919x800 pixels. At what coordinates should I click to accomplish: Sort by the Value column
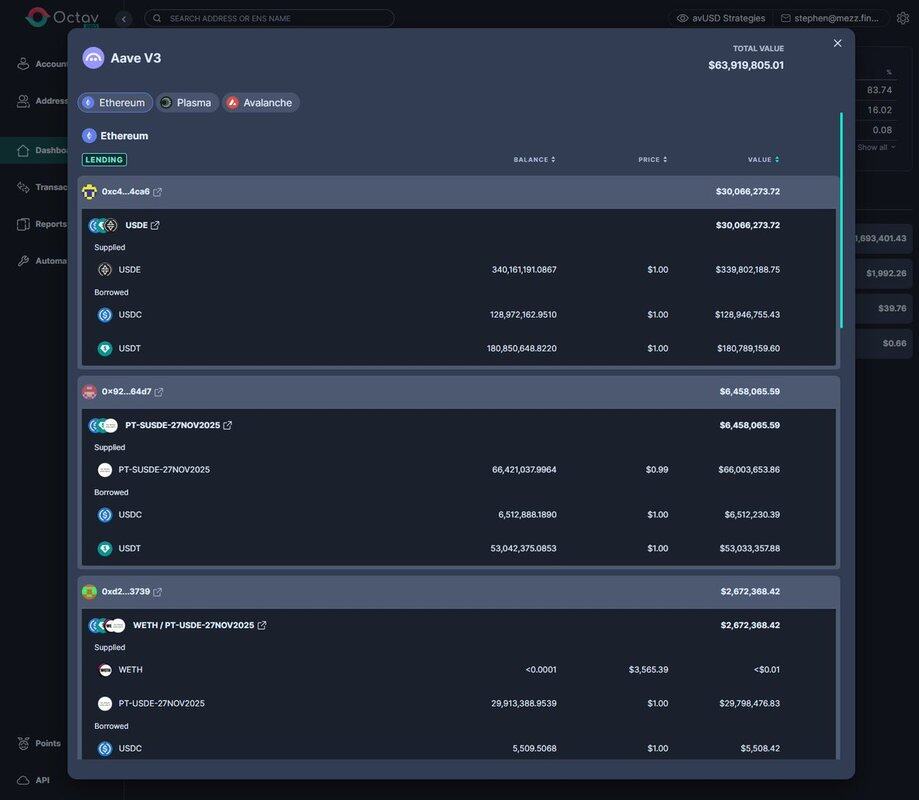pos(763,160)
